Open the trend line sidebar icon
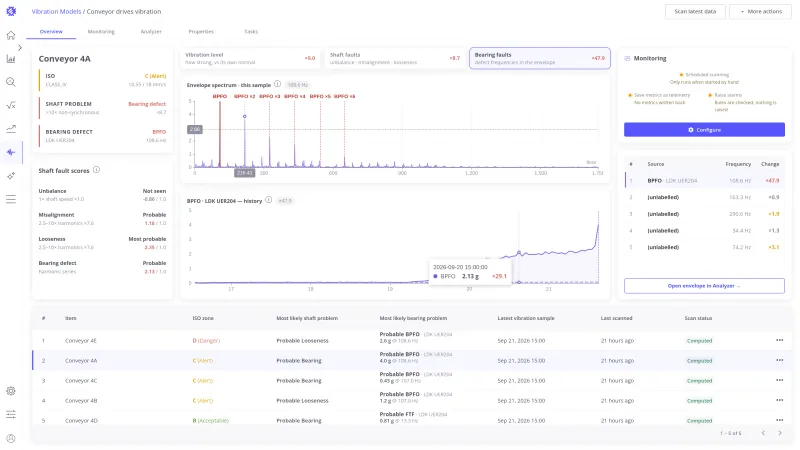This screenshot has height=450, width=800. tap(11, 129)
